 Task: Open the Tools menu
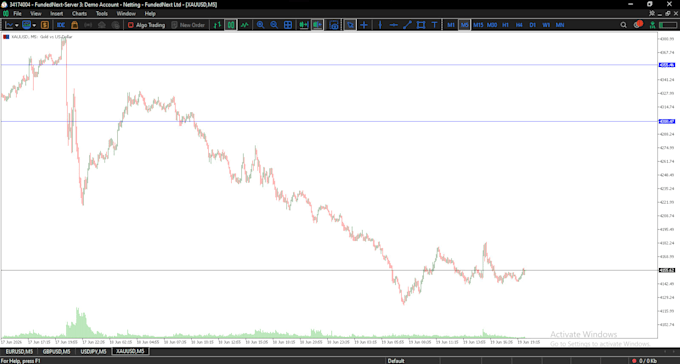point(101,13)
